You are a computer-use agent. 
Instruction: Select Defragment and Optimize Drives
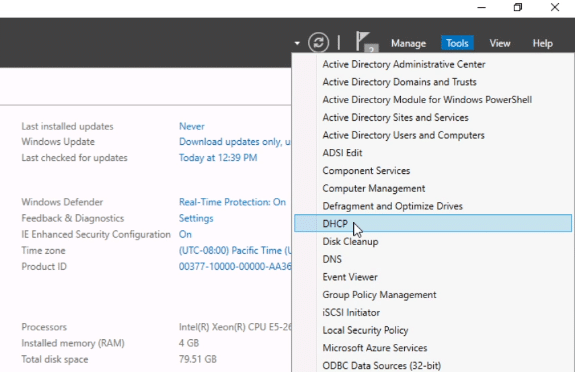point(433,206)
